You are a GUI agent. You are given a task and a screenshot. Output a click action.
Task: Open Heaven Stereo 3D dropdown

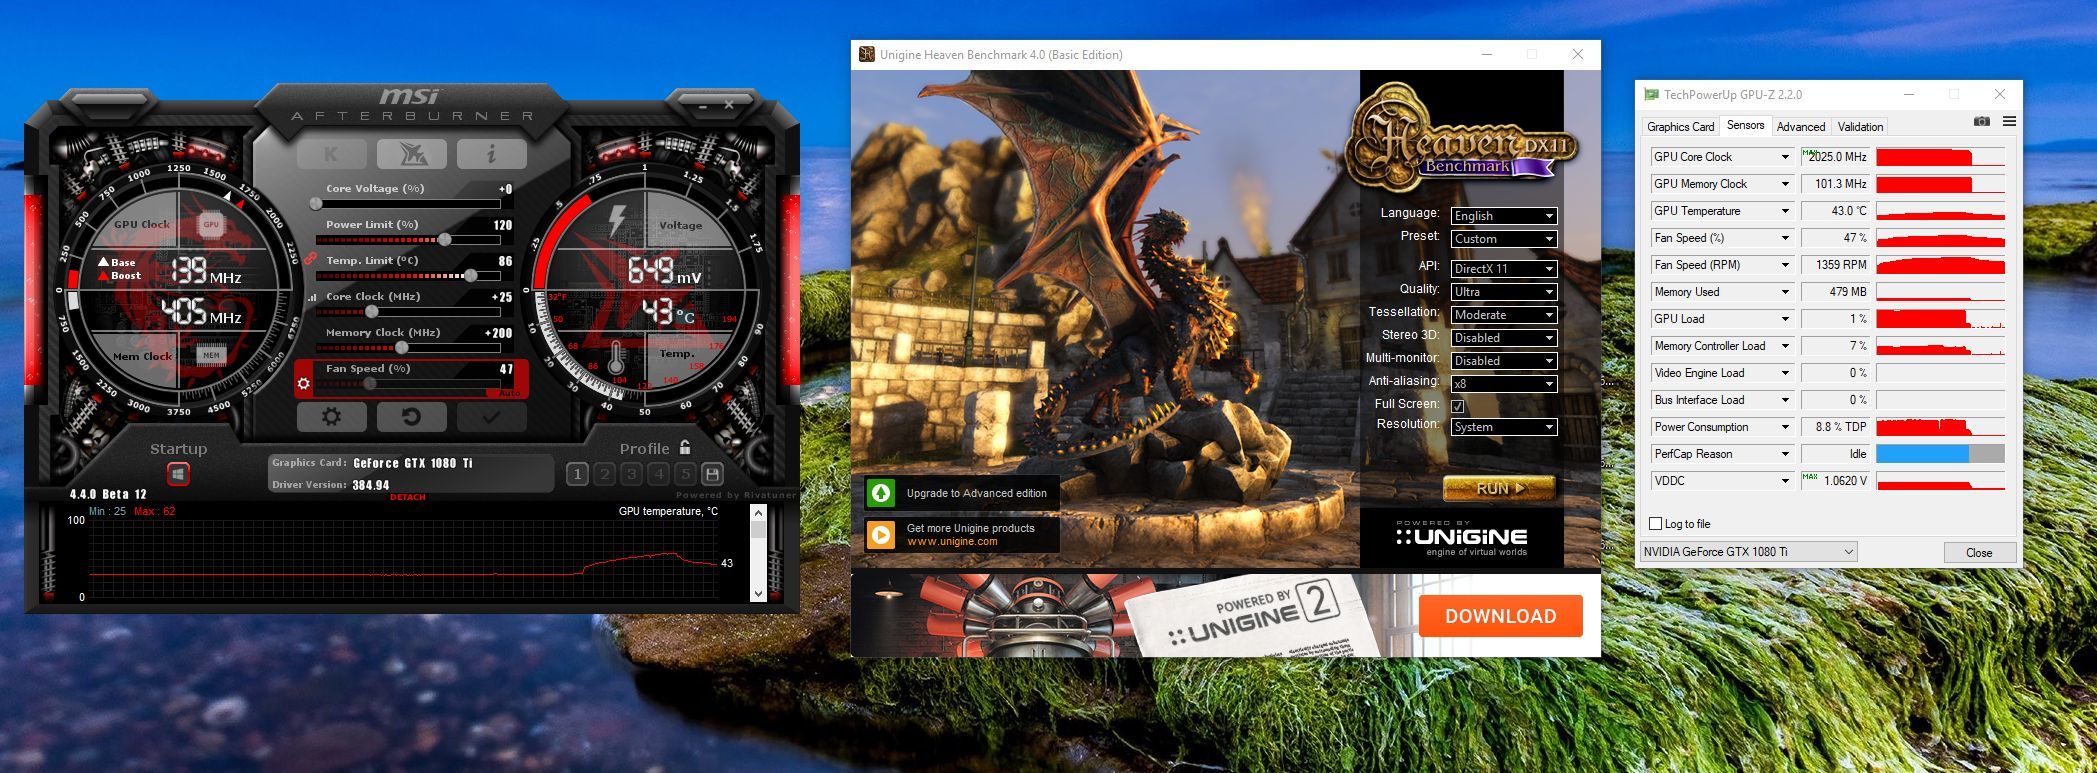(1504, 338)
